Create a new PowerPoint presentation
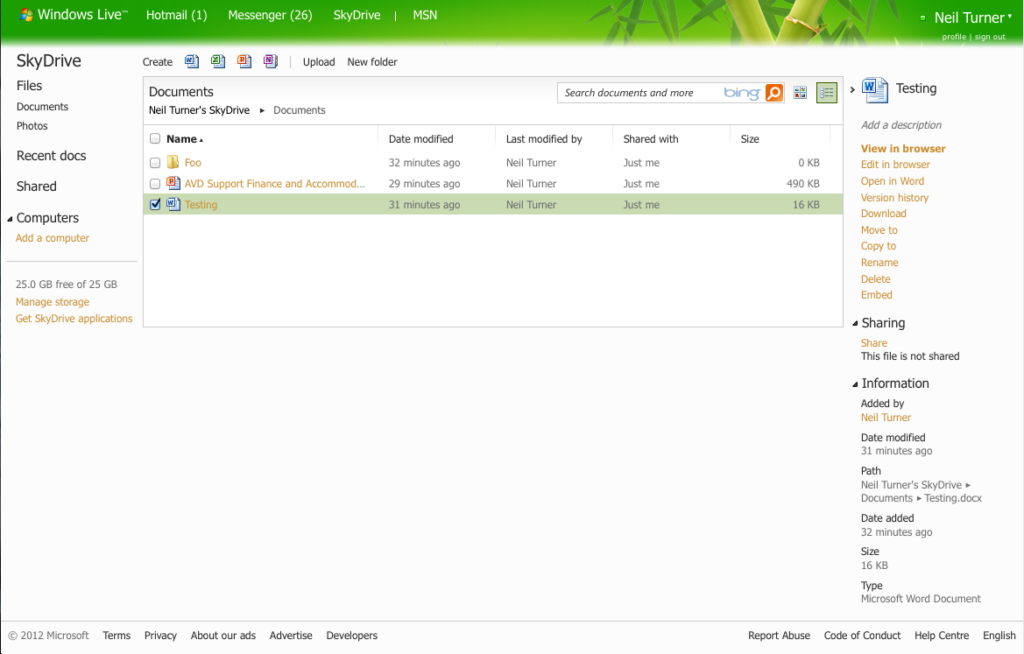 click(x=244, y=61)
